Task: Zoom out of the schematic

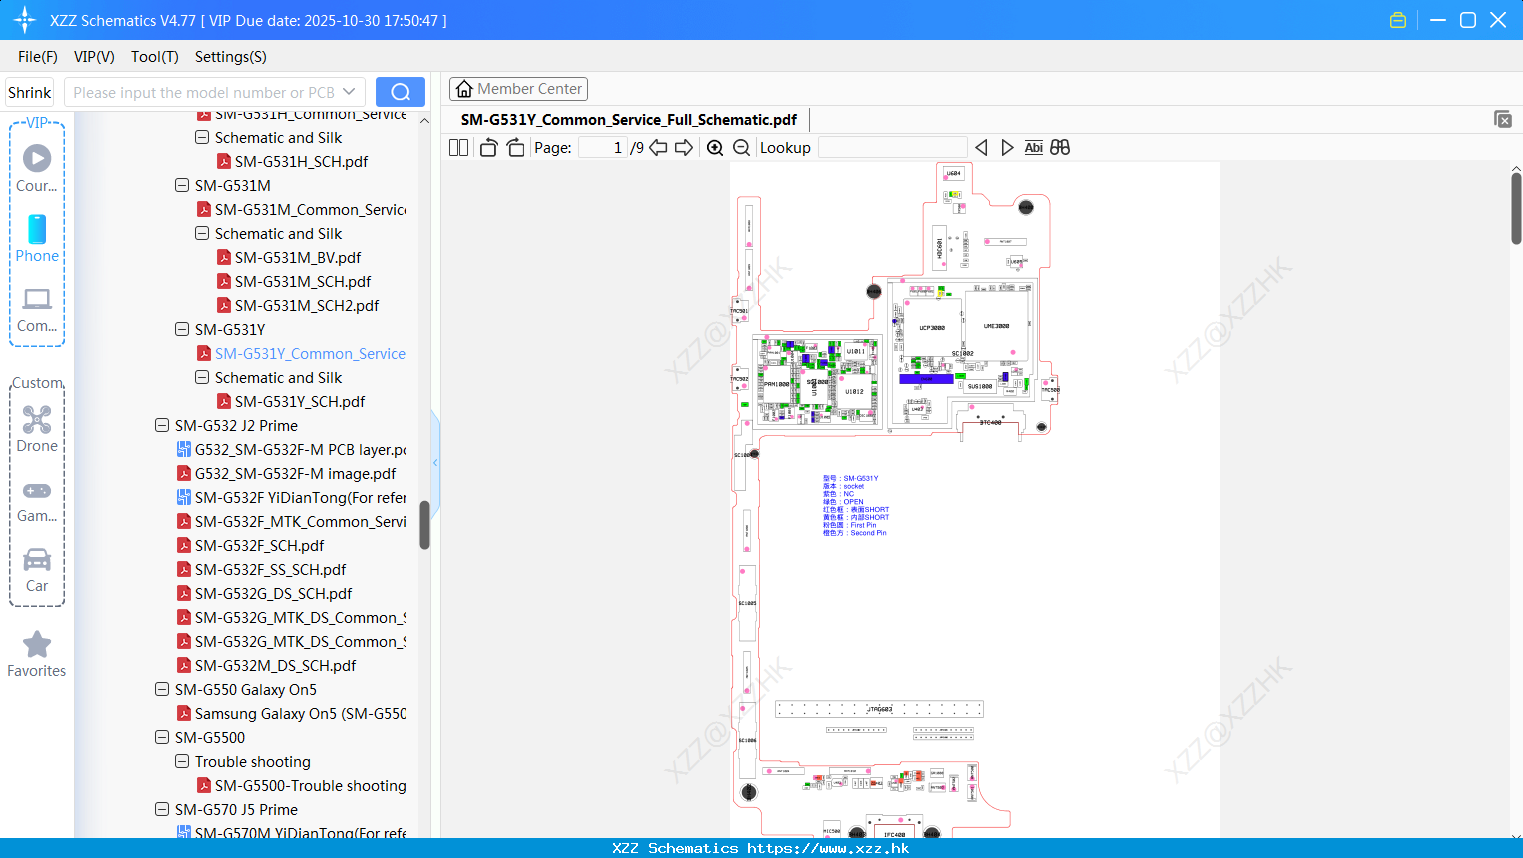Action: (741, 147)
